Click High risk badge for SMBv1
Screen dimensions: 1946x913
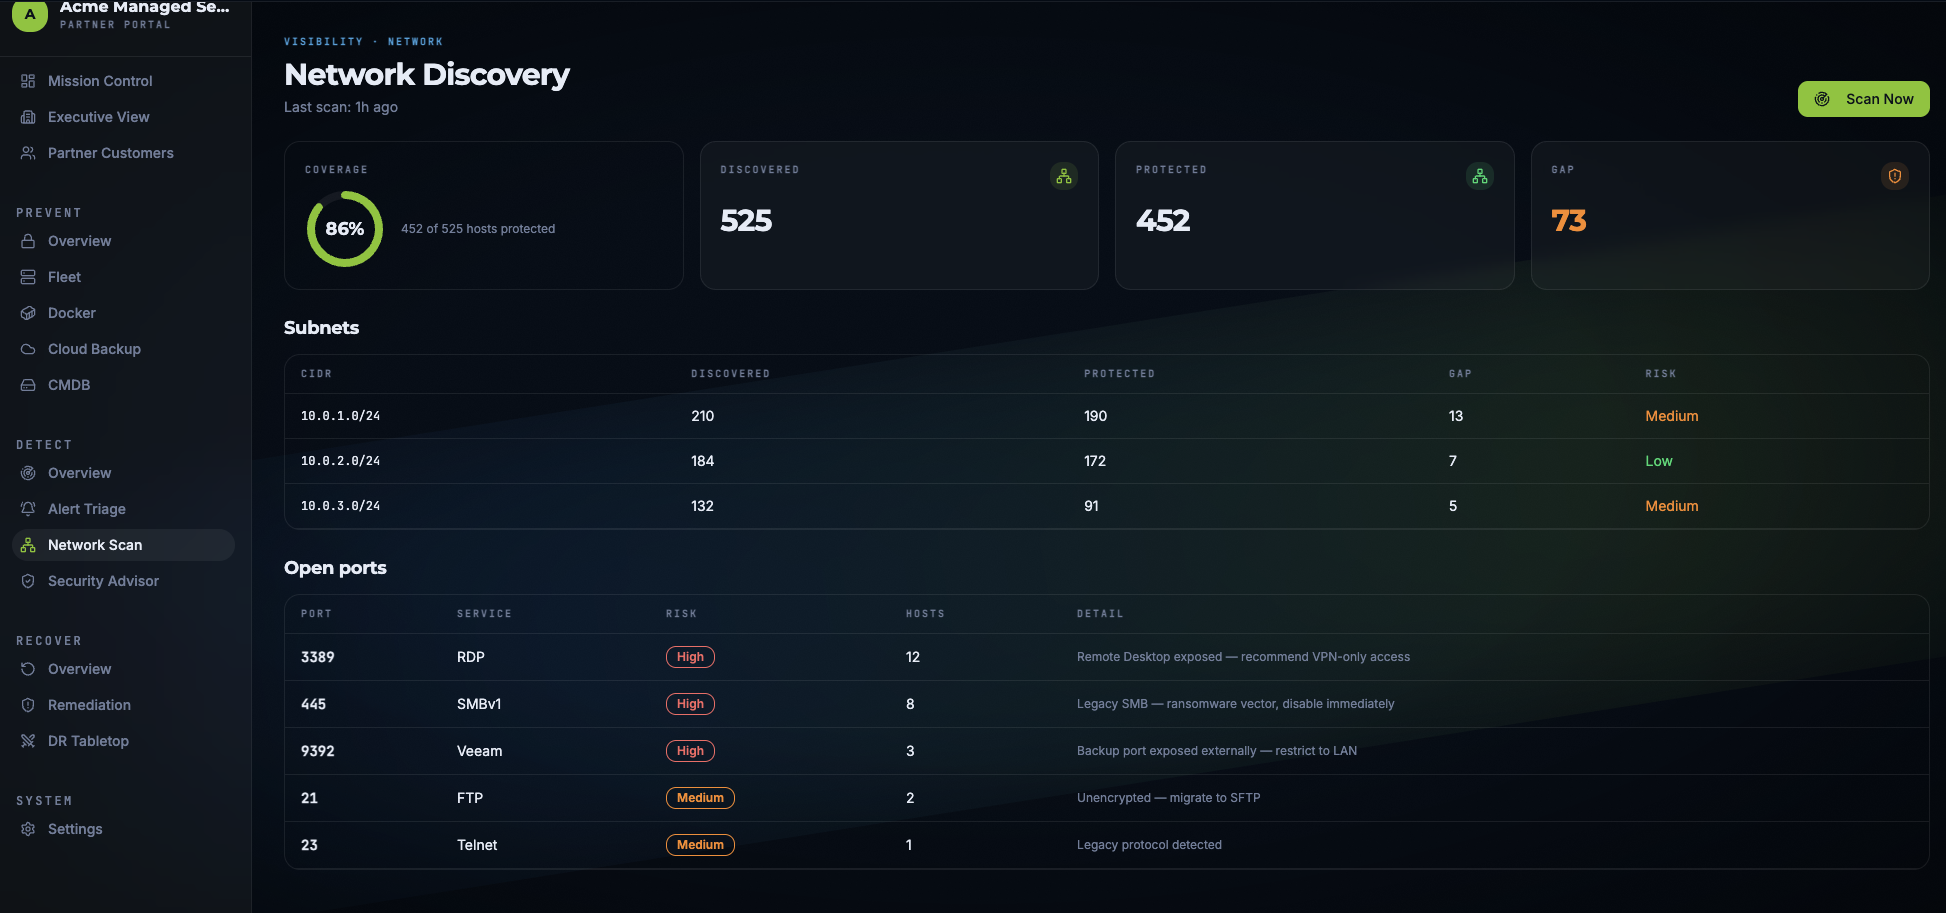(x=690, y=704)
